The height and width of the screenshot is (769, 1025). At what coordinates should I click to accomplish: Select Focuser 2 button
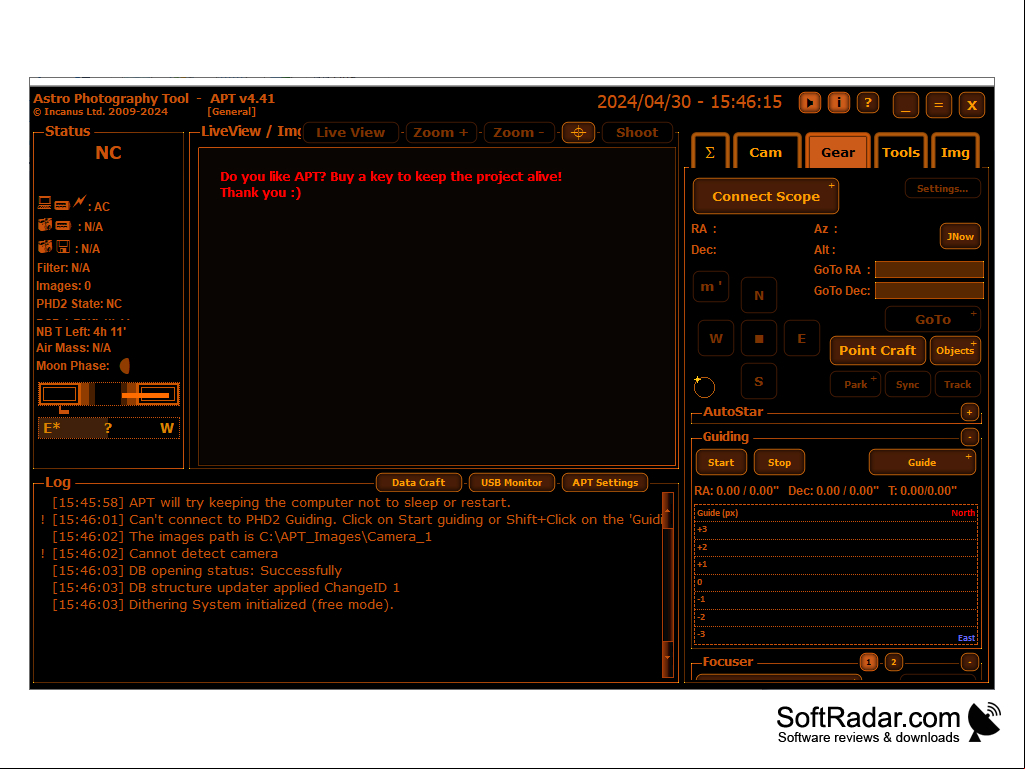coord(894,662)
